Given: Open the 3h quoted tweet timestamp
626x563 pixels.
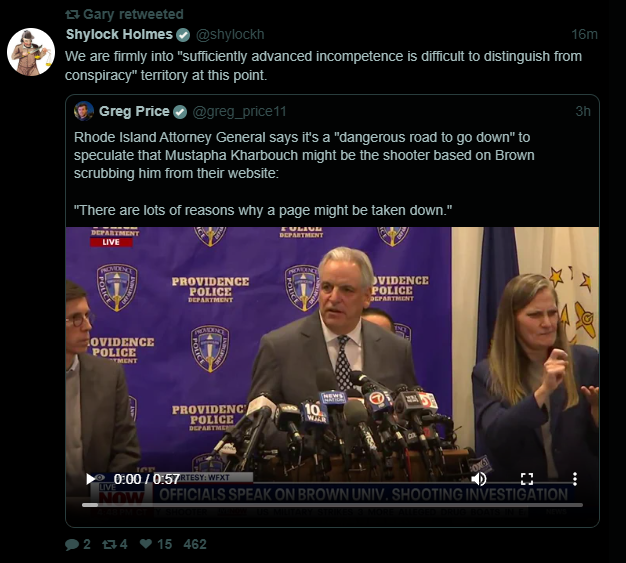Looking at the screenshot, I should point(582,111).
